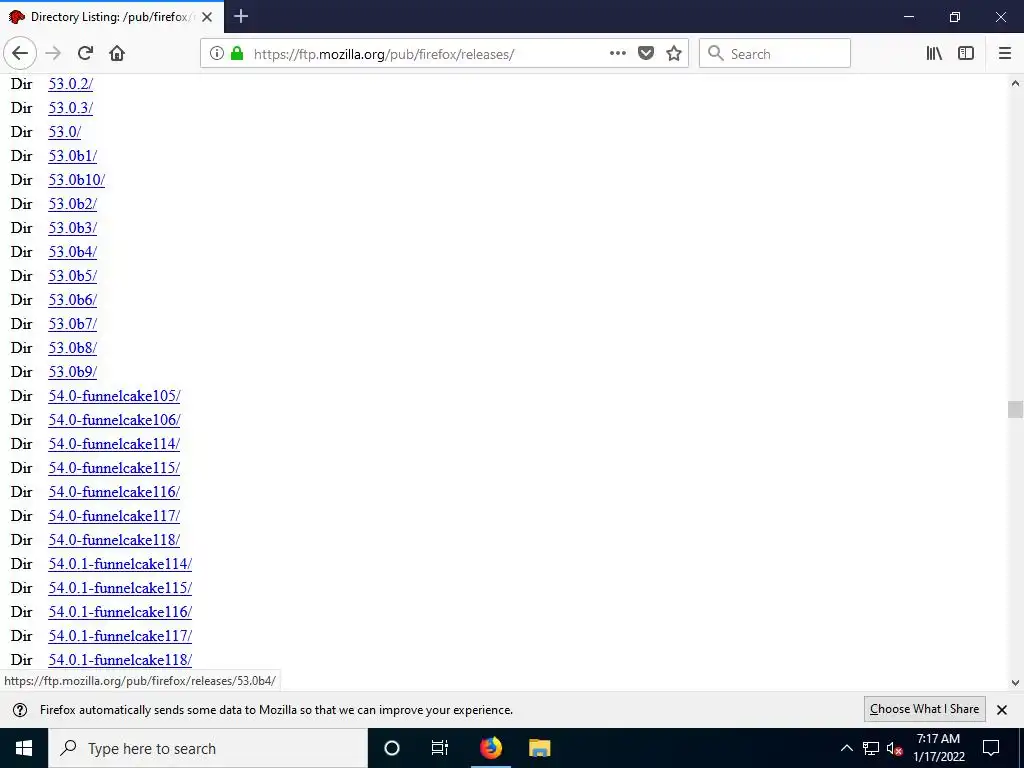
Task: Open the 53.0b5/ directory link
Action: [72, 276]
